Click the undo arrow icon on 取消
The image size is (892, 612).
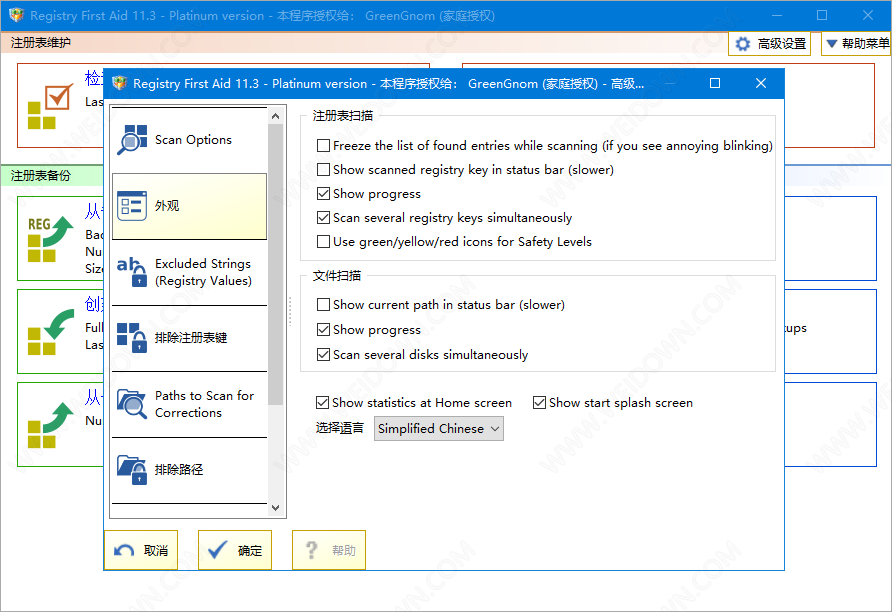coord(124,551)
